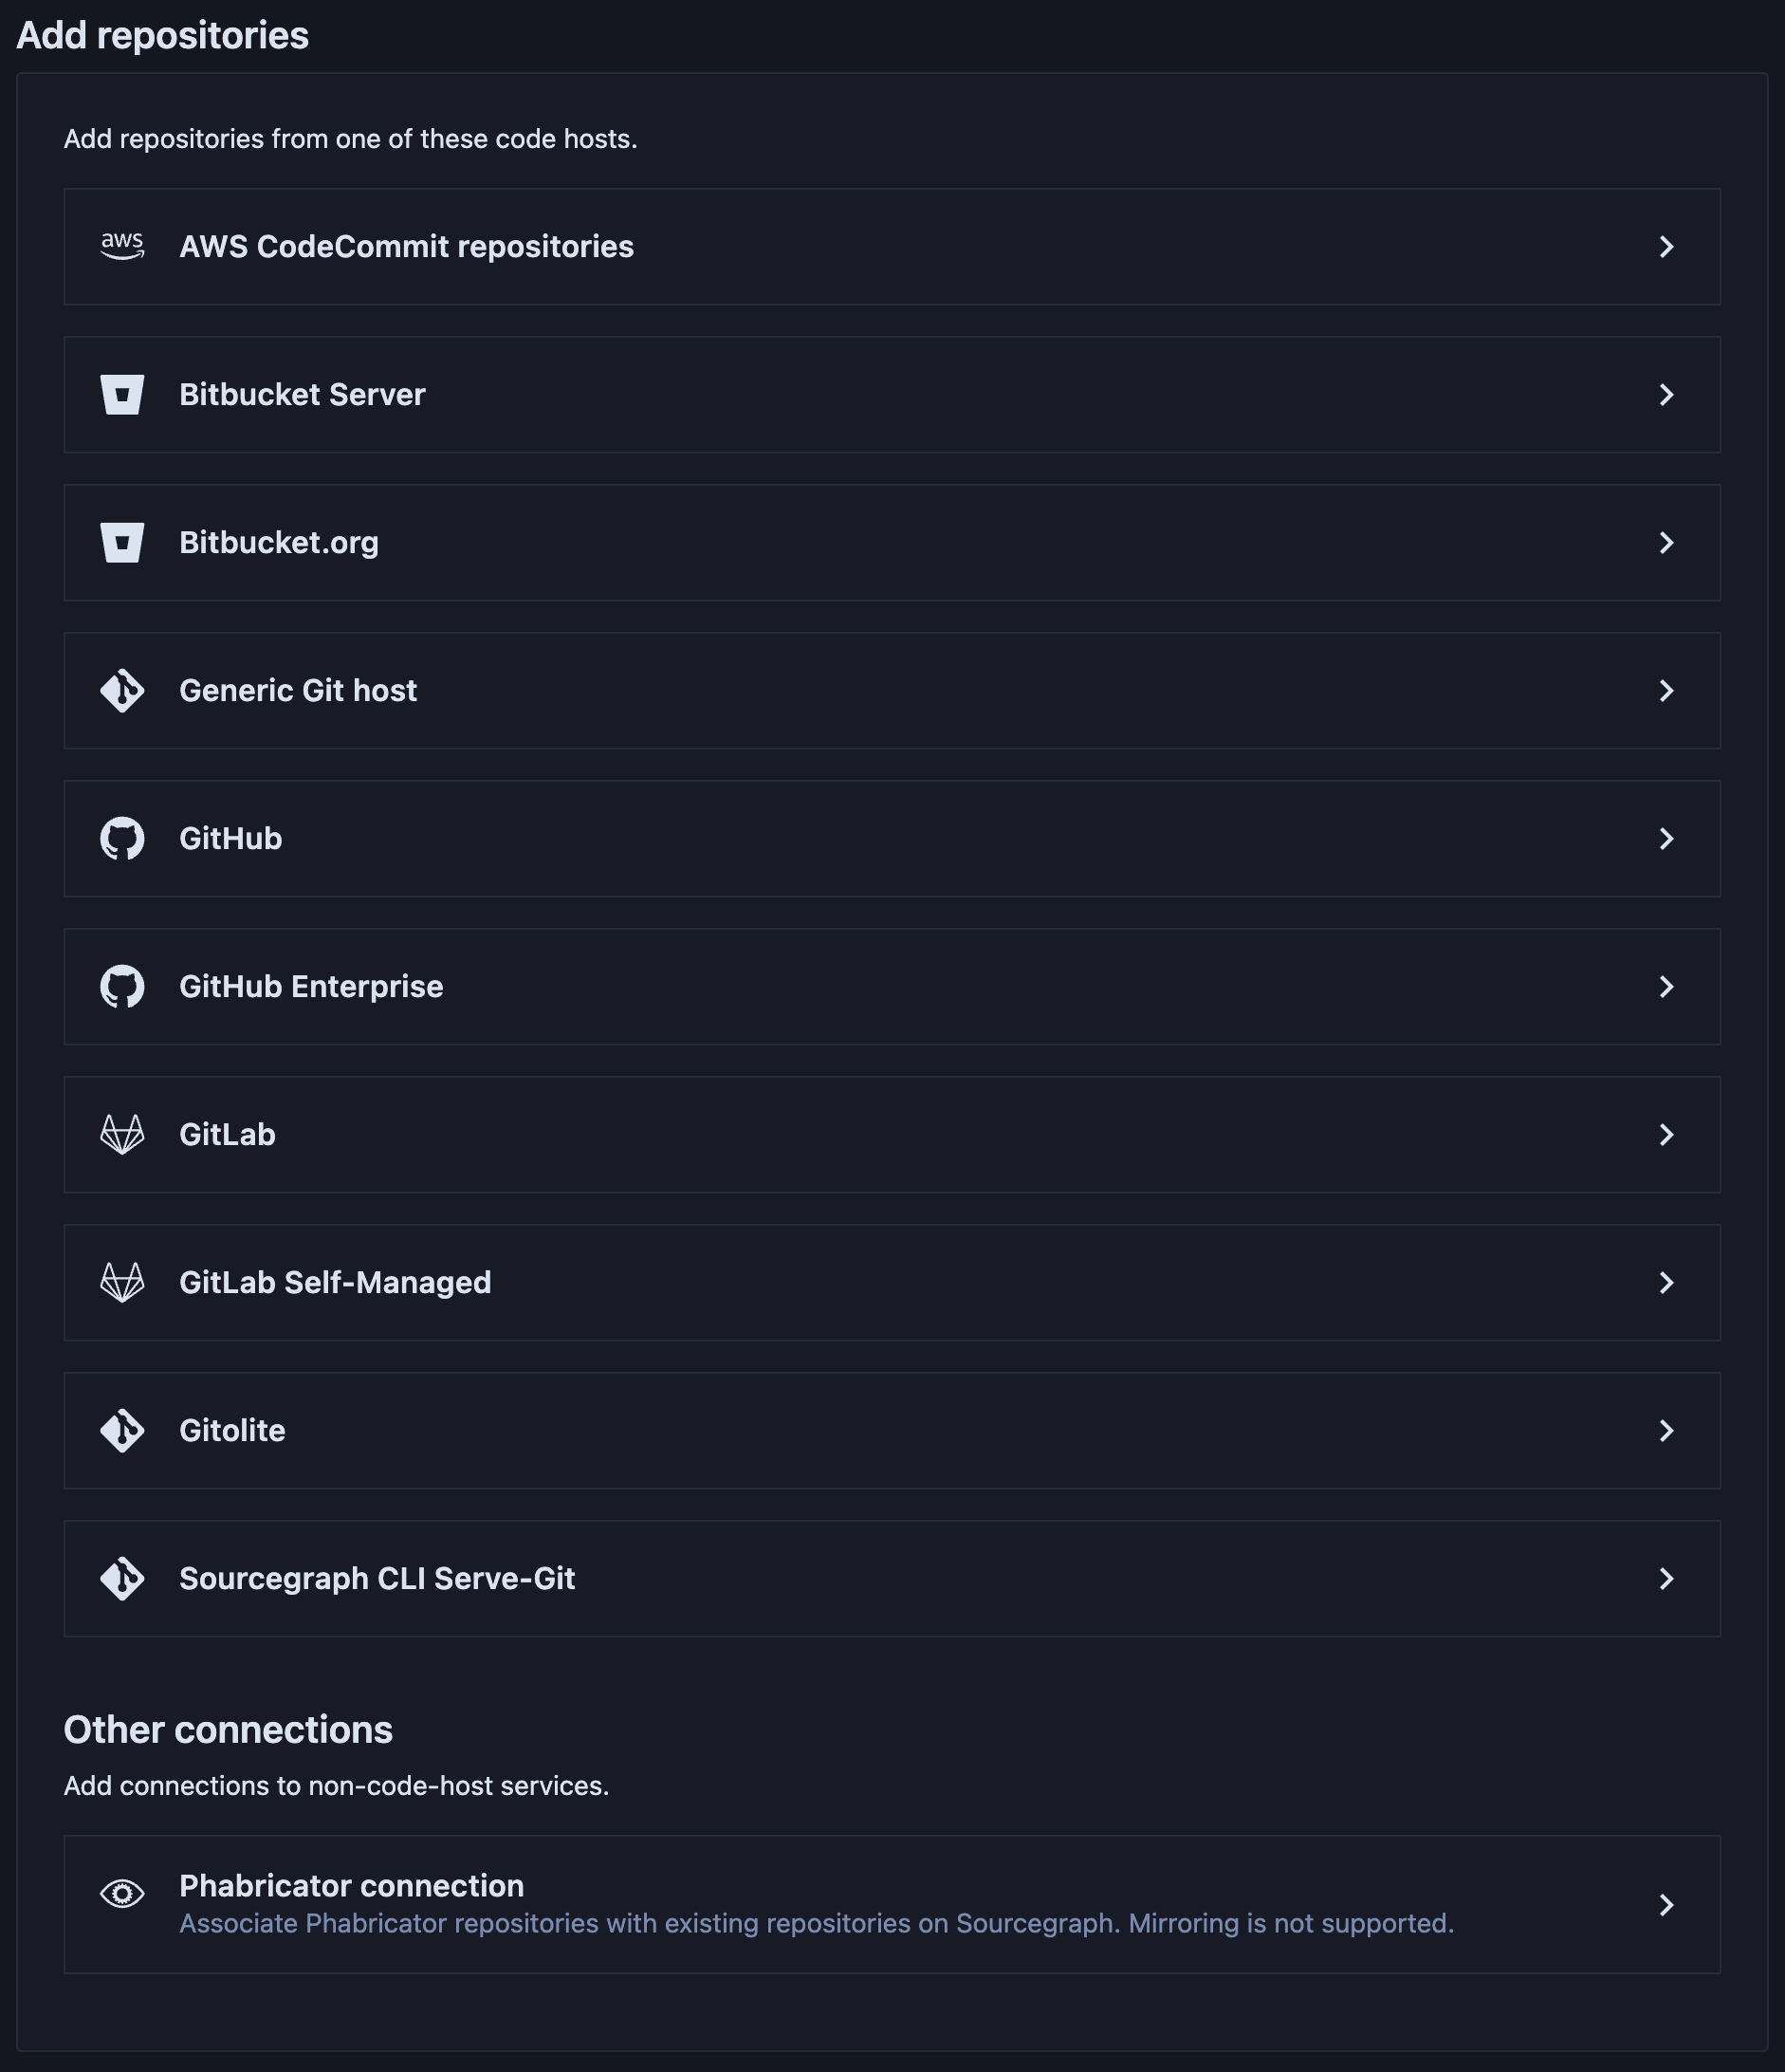Click the Bitbucket.org bucket icon
Viewport: 1785px width, 2072px height.
122,543
